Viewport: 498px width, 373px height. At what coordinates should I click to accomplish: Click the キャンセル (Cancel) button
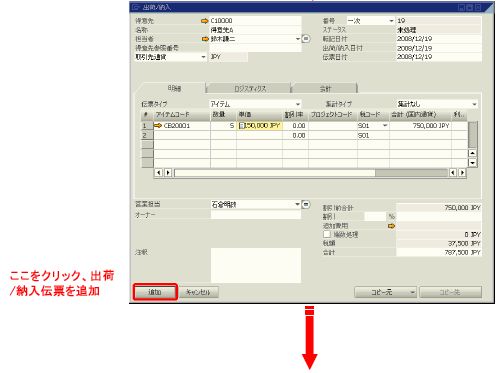click(199, 292)
